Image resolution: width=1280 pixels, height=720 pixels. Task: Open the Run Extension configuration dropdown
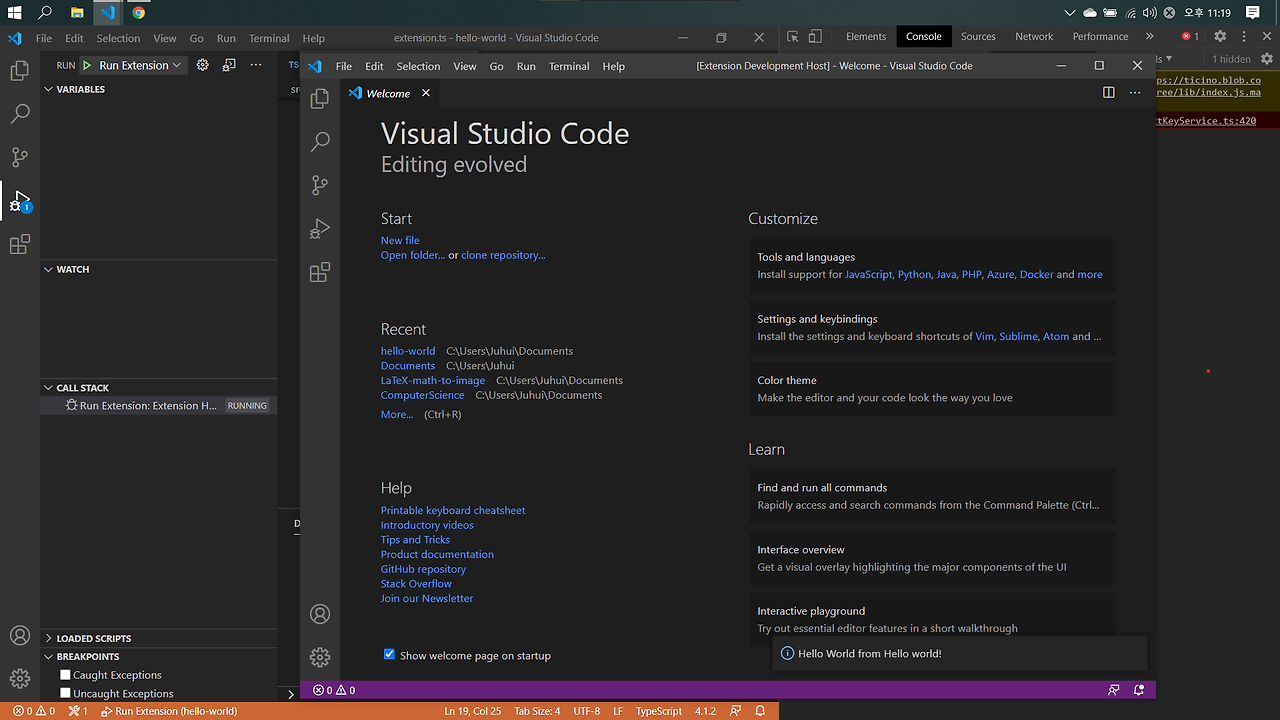tap(140, 65)
